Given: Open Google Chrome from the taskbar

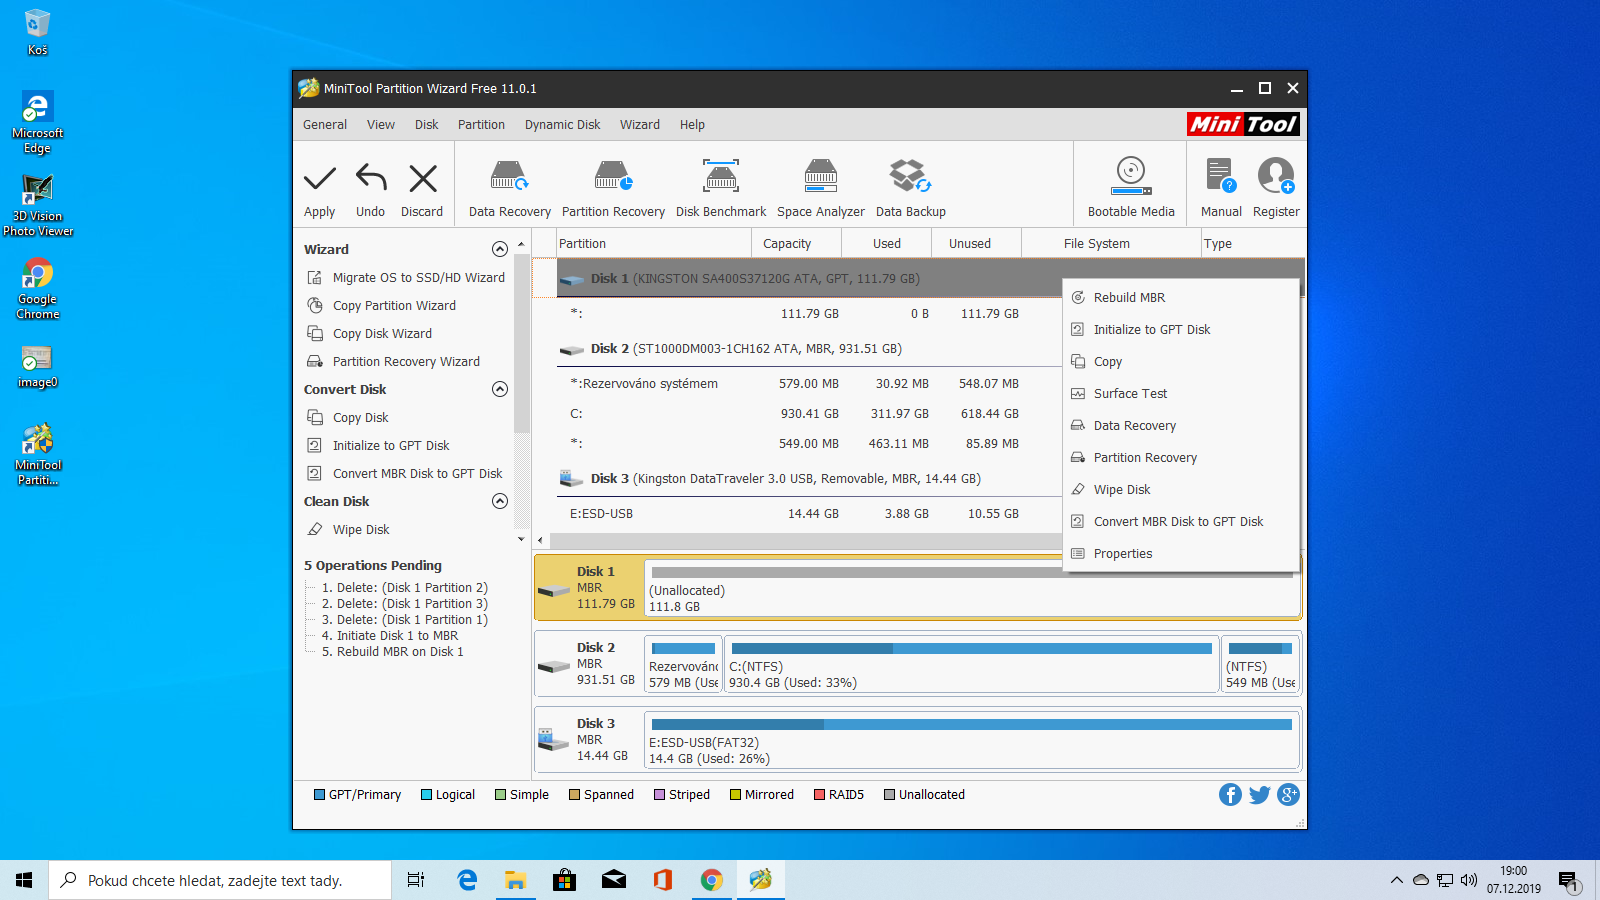Looking at the screenshot, I should [712, 880].
